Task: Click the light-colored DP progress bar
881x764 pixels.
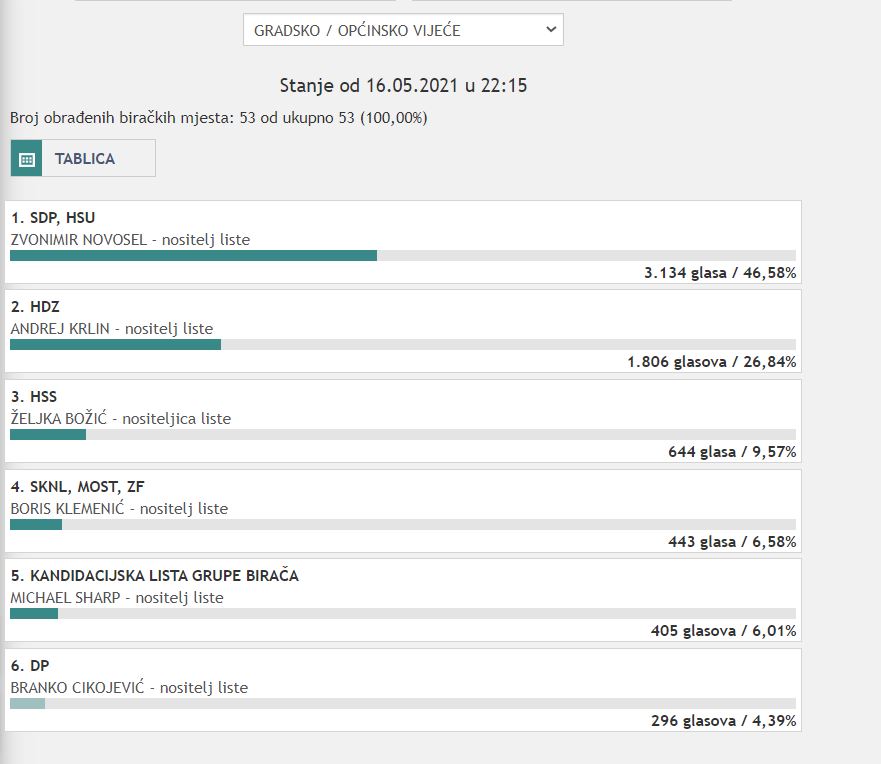Action: coord(27,703)
